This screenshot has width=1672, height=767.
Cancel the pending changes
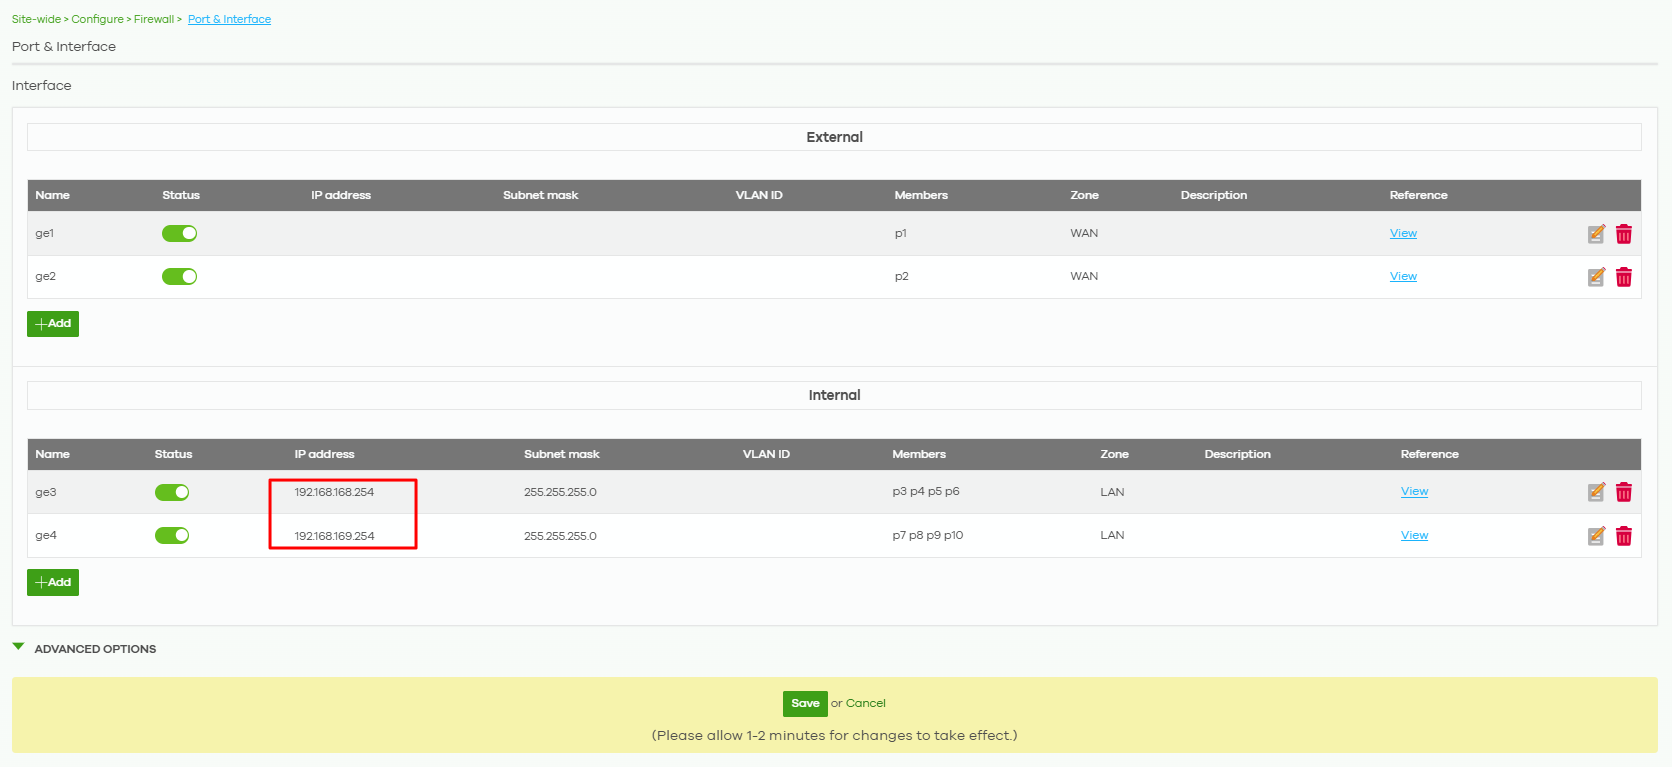[x=866, y=703]
